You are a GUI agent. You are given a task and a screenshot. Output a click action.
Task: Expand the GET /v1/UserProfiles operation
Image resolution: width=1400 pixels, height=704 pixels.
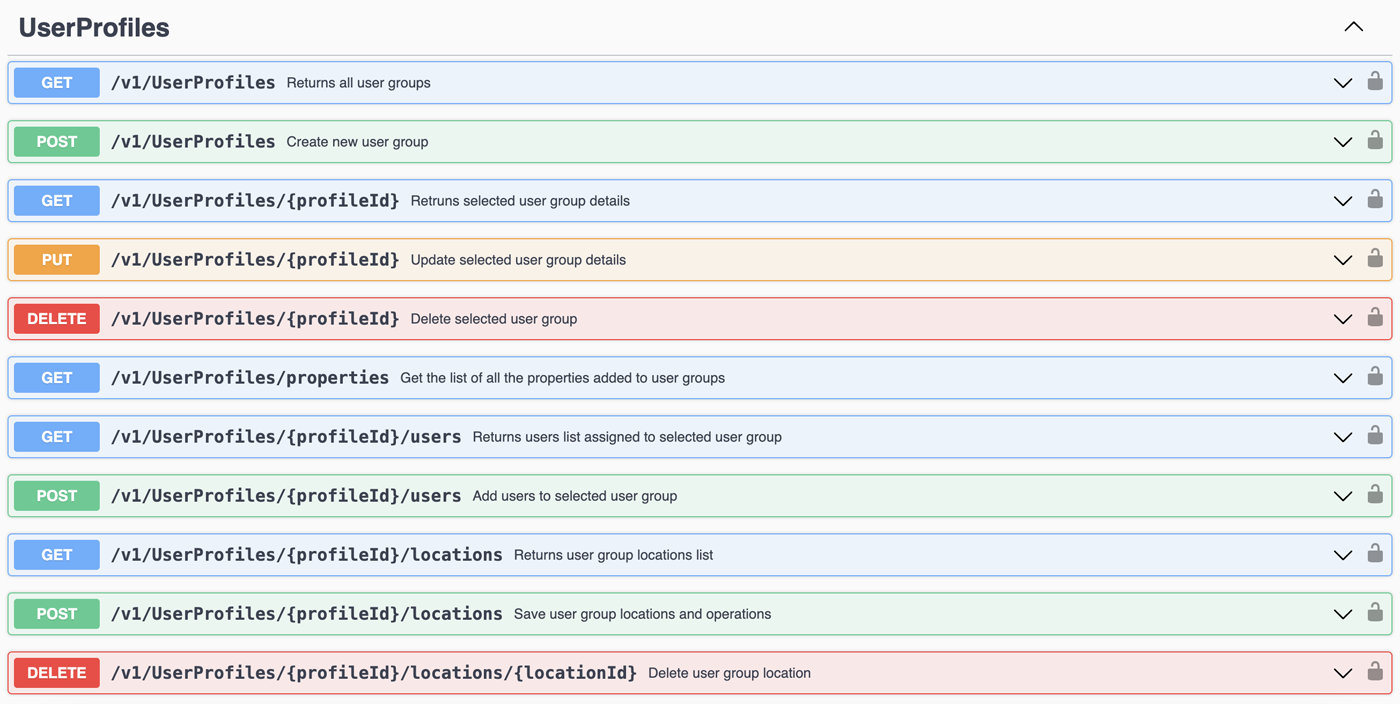pyautogui.click(x=1342, y=83)
